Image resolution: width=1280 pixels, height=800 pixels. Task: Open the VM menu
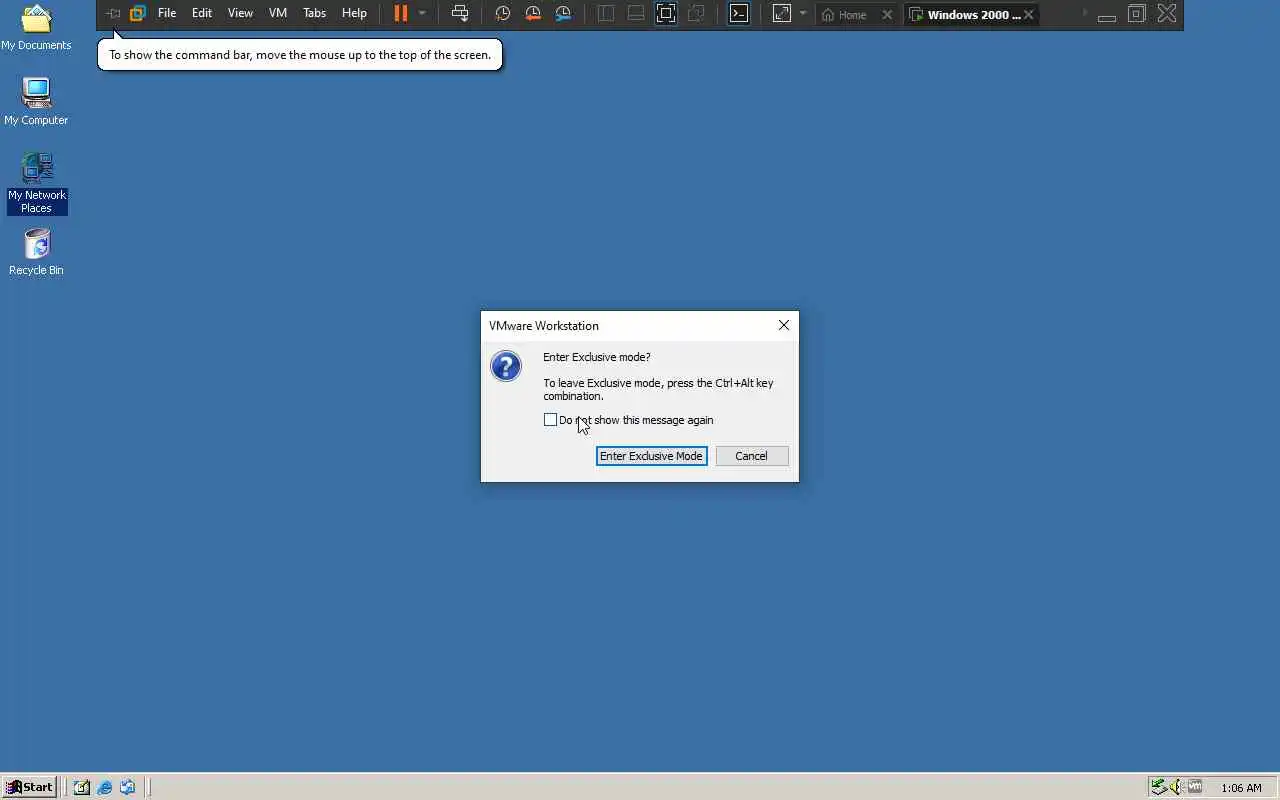pyautogui.click(x=278, y=14)
